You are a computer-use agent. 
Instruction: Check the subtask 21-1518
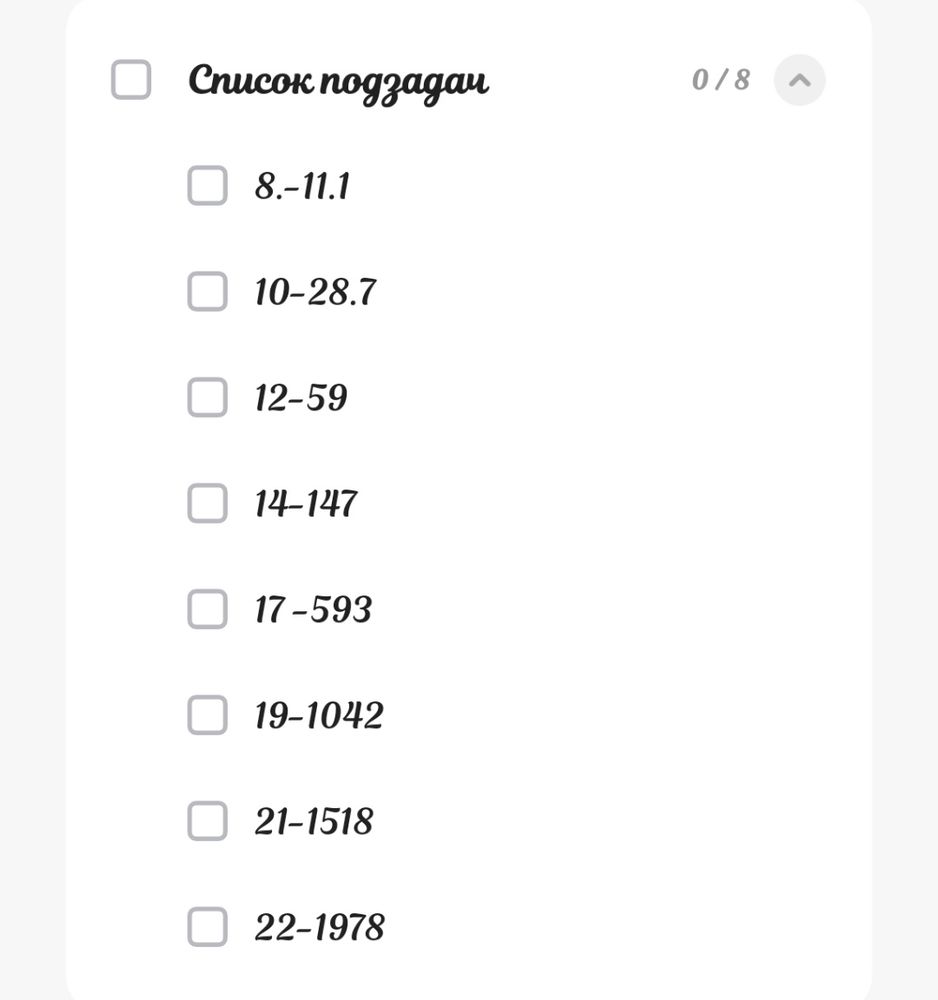[206, 822]
